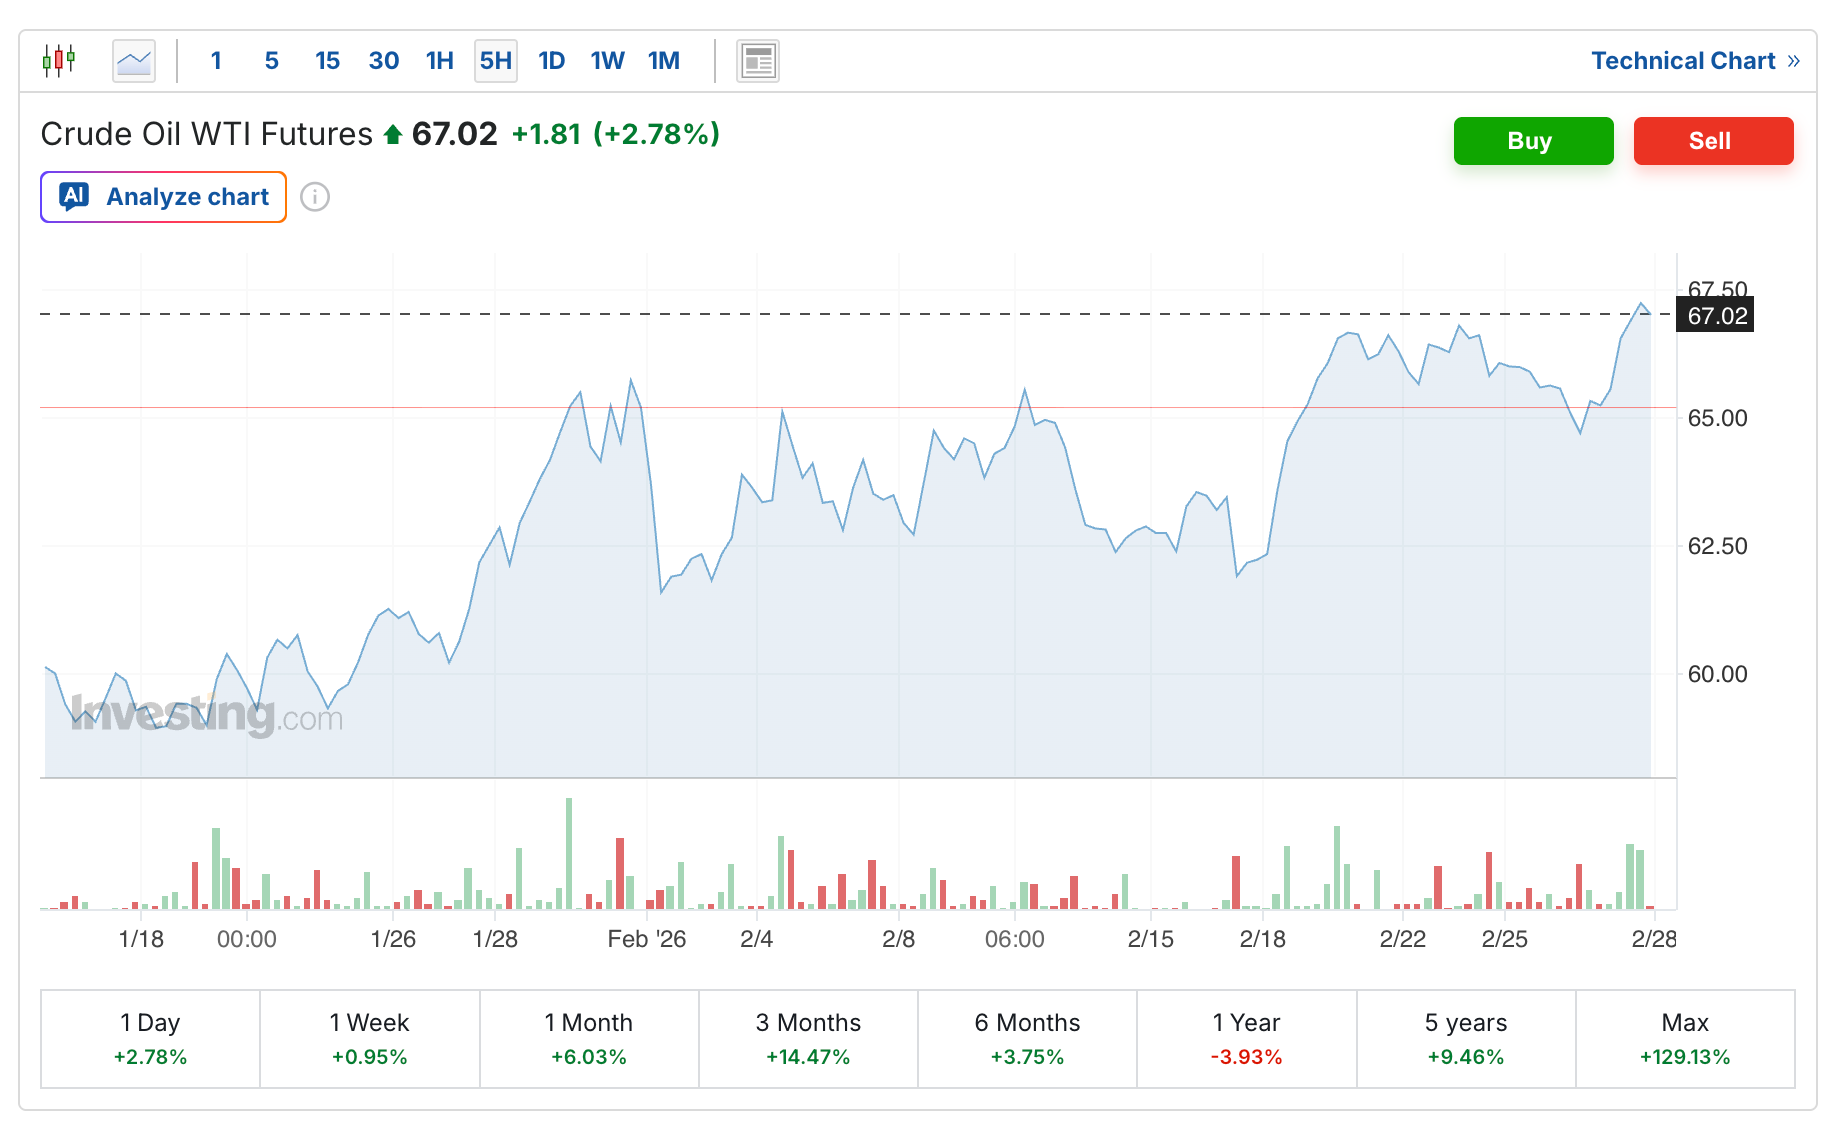Select the 1D interval
The height and width of the screenshot is (1138, 1844).
tap(552, 61)
